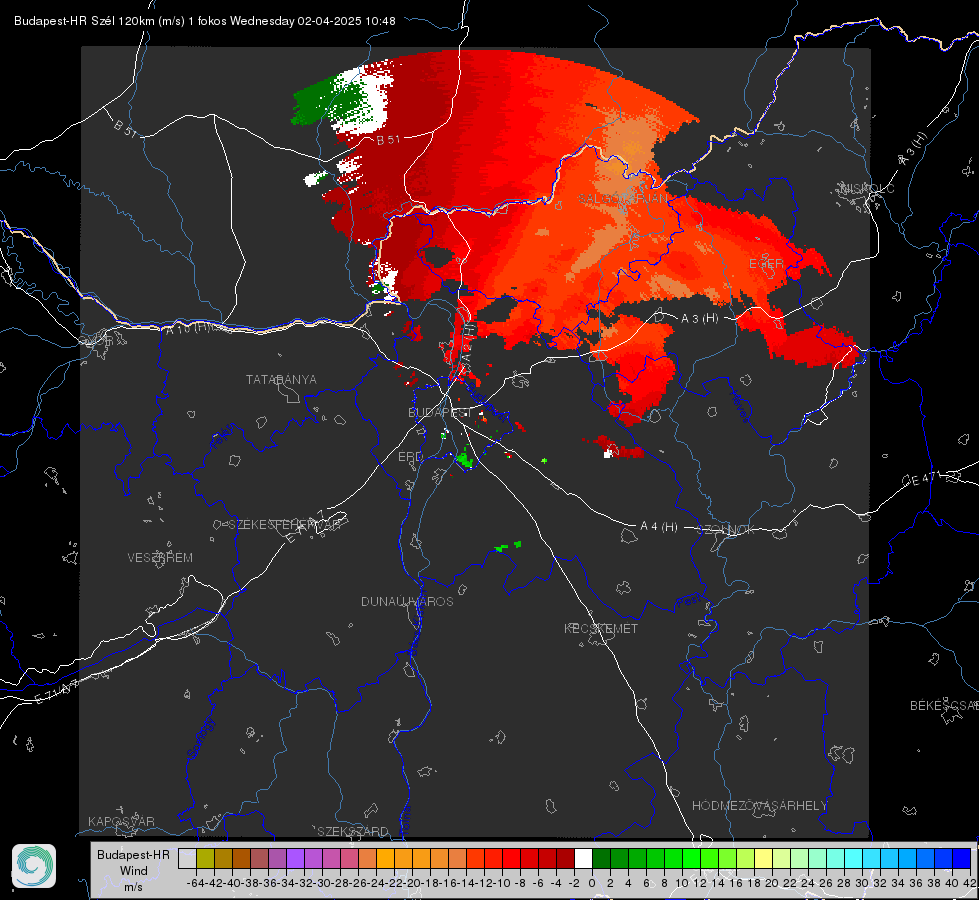Click the dark blue swatch between 40 and 42
Screen dimensions: 979x900
(962, 858)
